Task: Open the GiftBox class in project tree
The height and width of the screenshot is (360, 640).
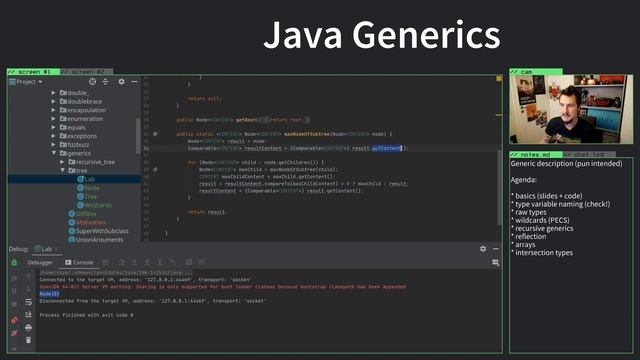Action: point(82,213)
